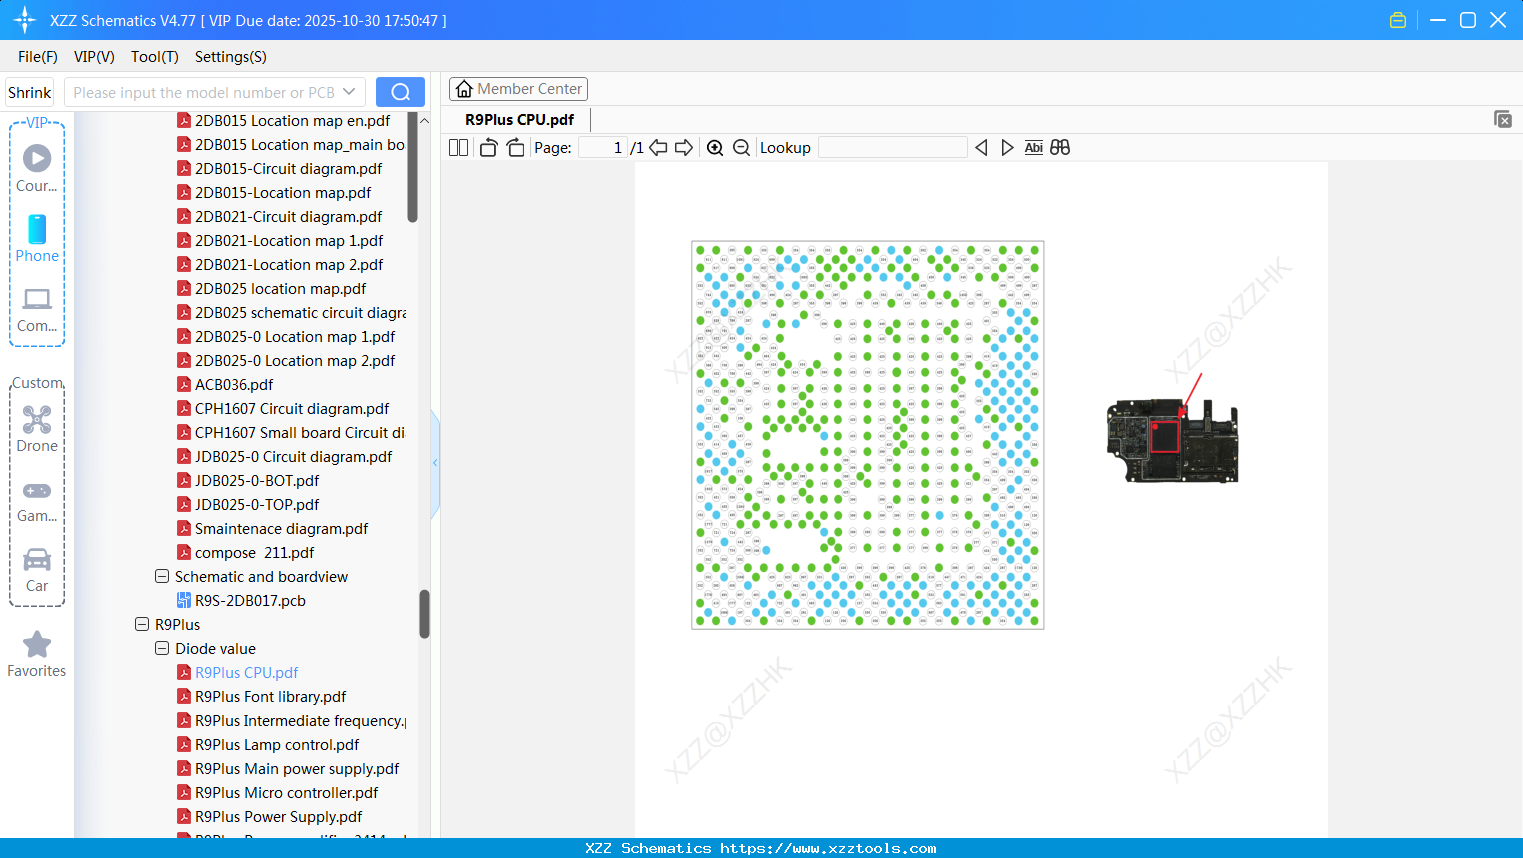Open the model number dropdown arrow

[x=349, y=92]
